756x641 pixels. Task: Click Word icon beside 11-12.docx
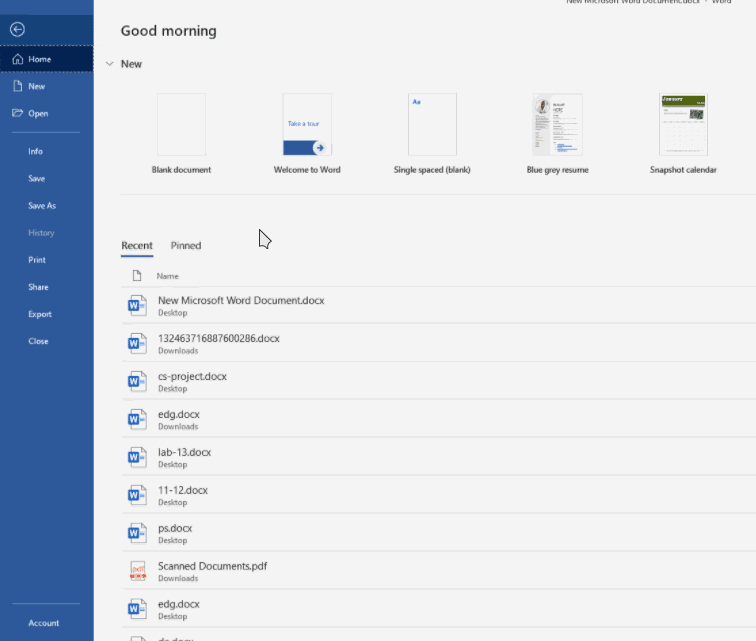pyautogui.click(x=137, y=495)
